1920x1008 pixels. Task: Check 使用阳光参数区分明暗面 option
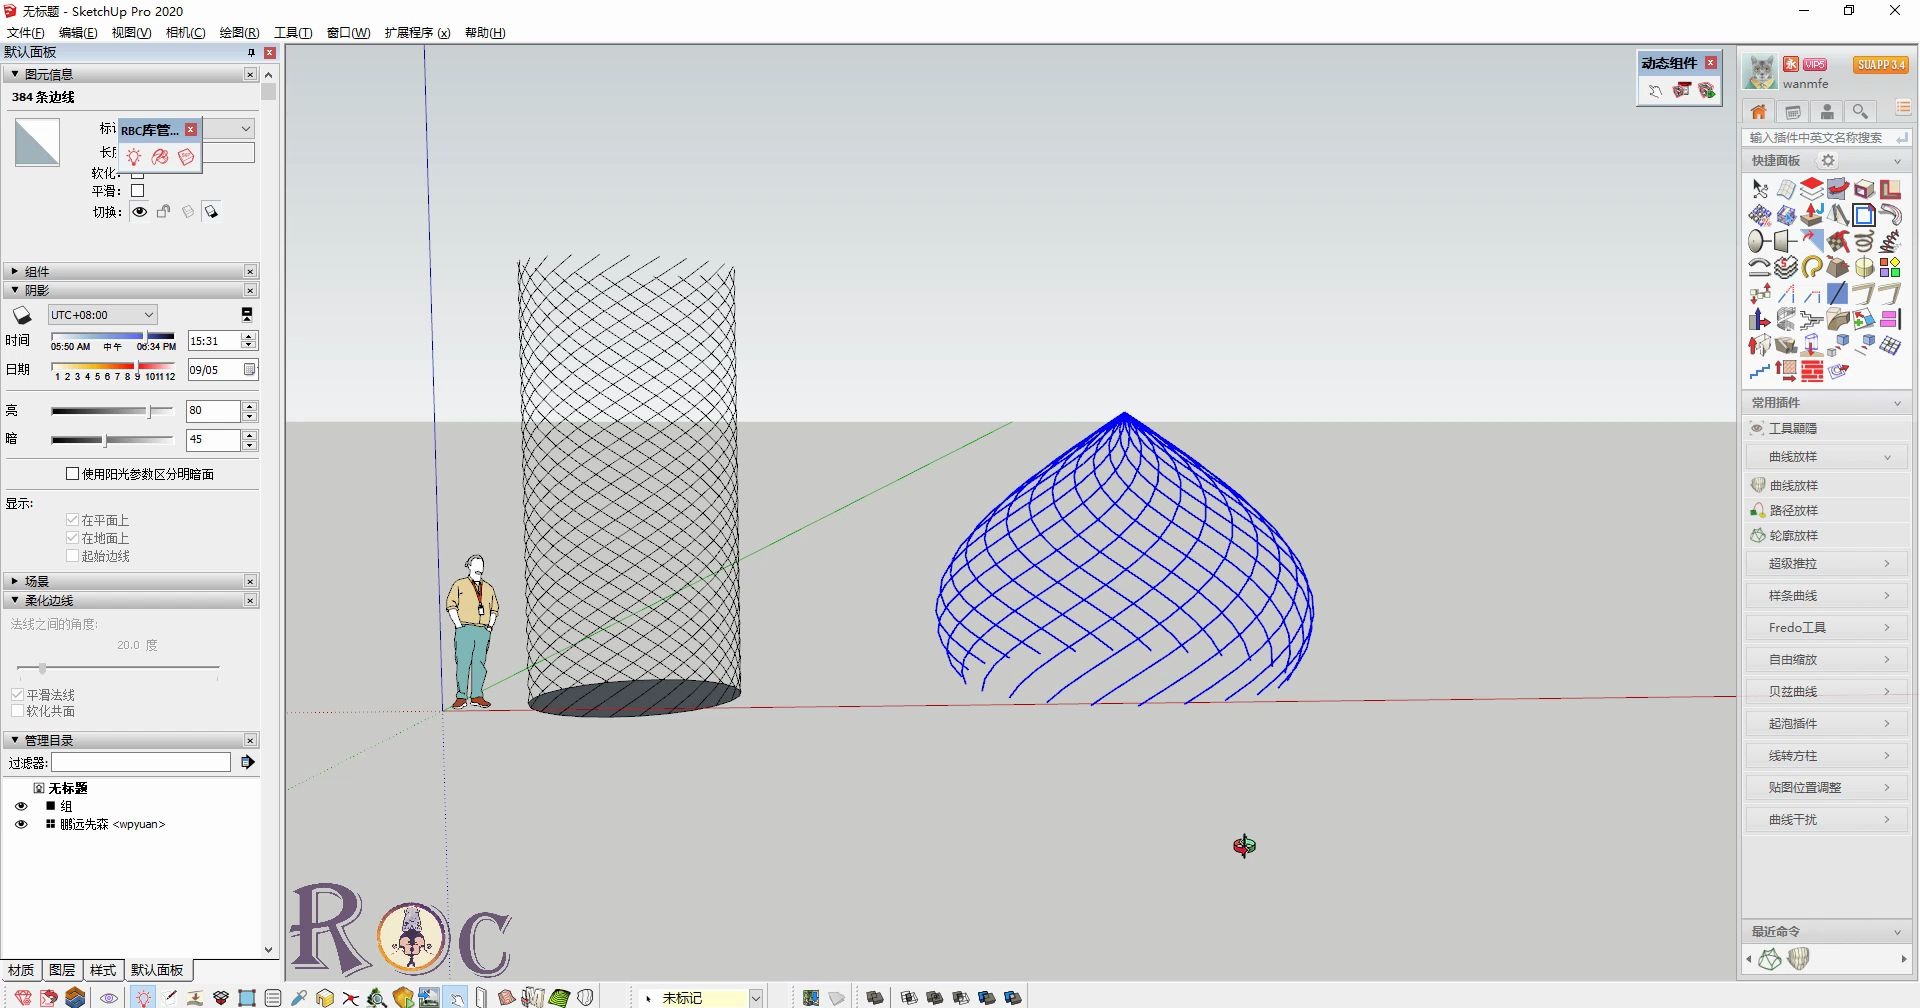[x=71, y=473]
